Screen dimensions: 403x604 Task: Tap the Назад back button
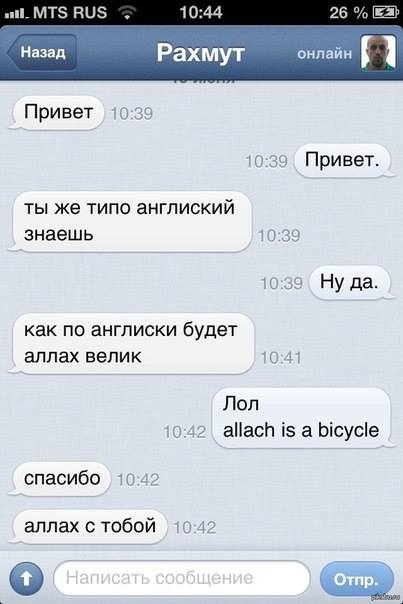coord(42,52)
